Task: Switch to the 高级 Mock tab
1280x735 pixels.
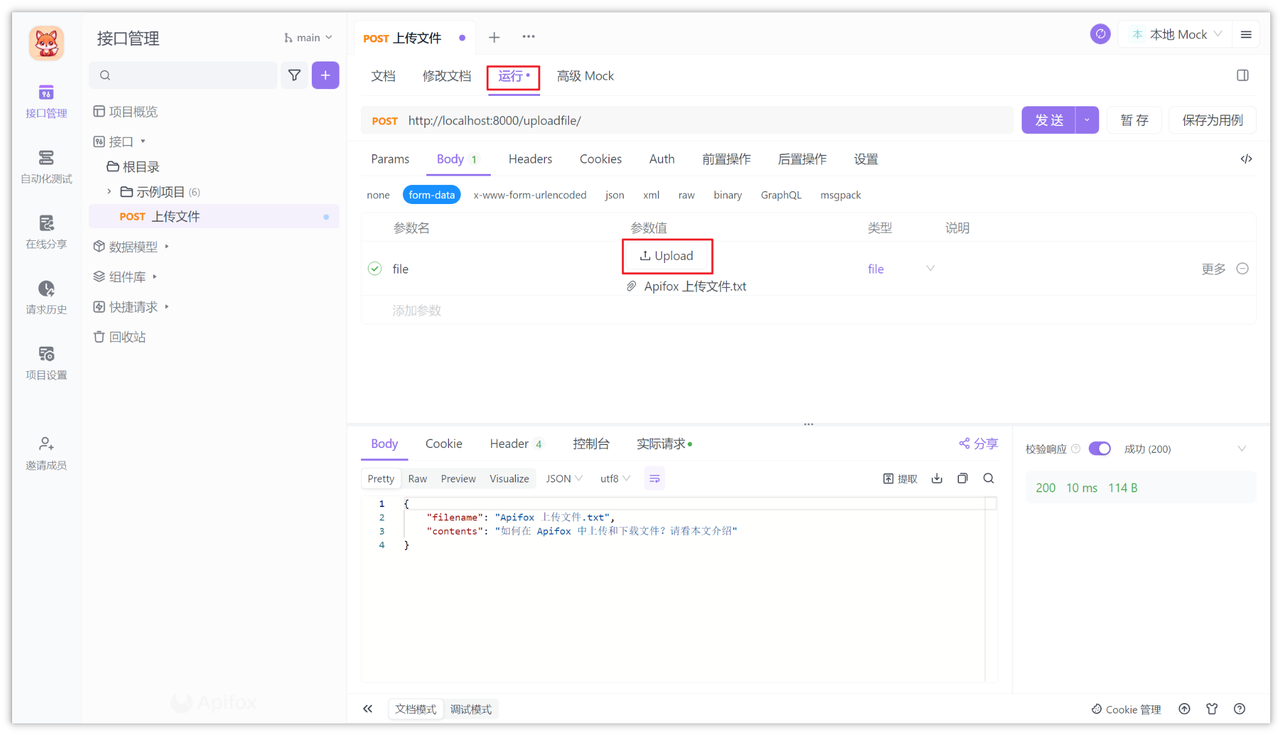Action: click(x=585, y=76)
